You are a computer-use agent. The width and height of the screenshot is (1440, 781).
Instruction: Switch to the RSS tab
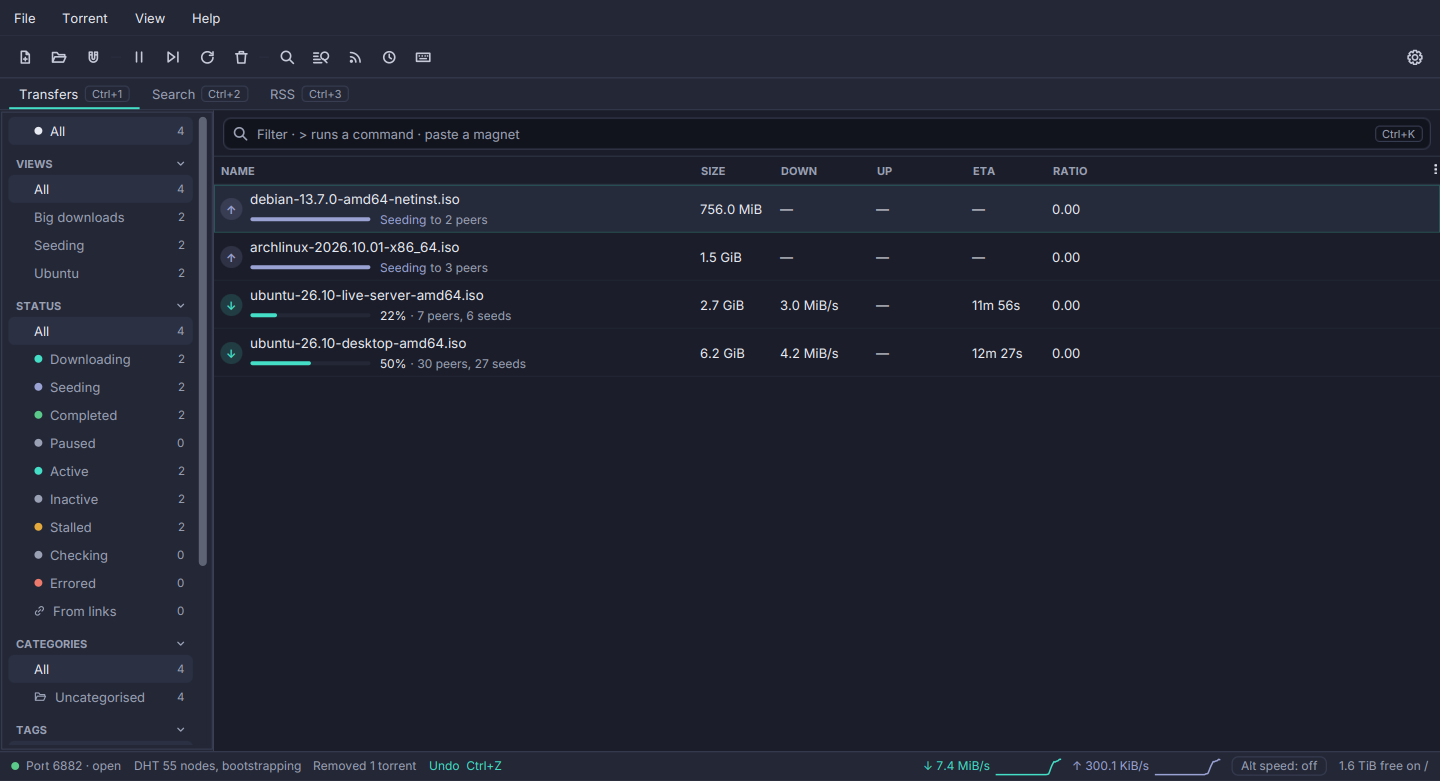pos(308,94)
